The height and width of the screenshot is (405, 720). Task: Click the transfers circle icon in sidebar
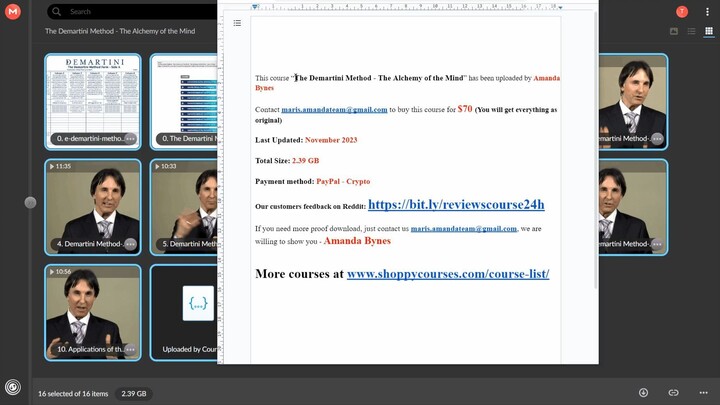click(12, 387)
